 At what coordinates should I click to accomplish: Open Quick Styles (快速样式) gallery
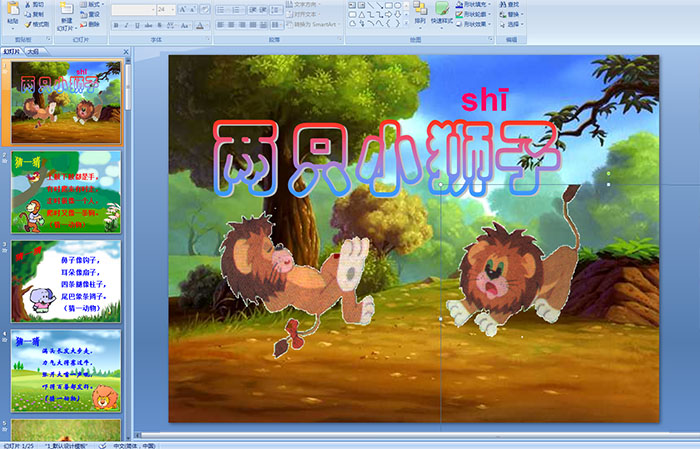coord(442,15)
